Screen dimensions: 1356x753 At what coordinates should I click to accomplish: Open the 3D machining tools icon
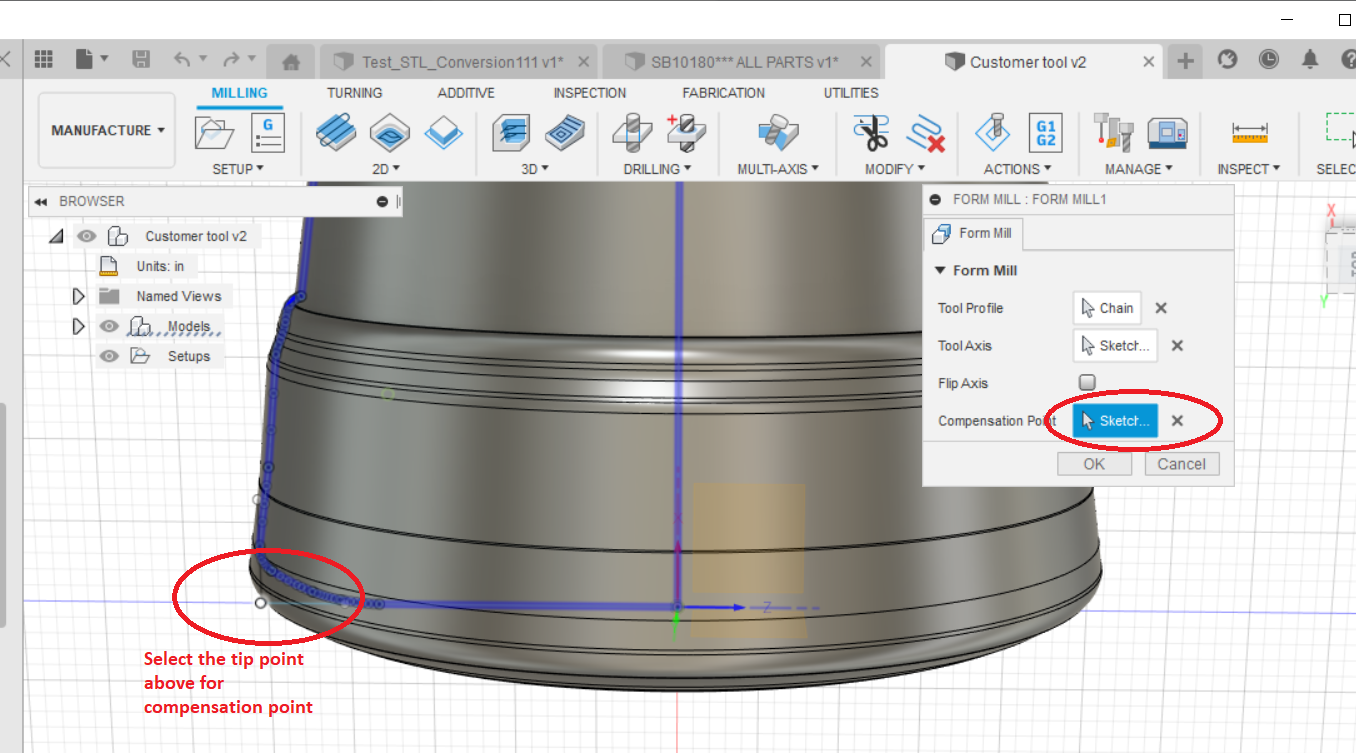pos(511,131)
